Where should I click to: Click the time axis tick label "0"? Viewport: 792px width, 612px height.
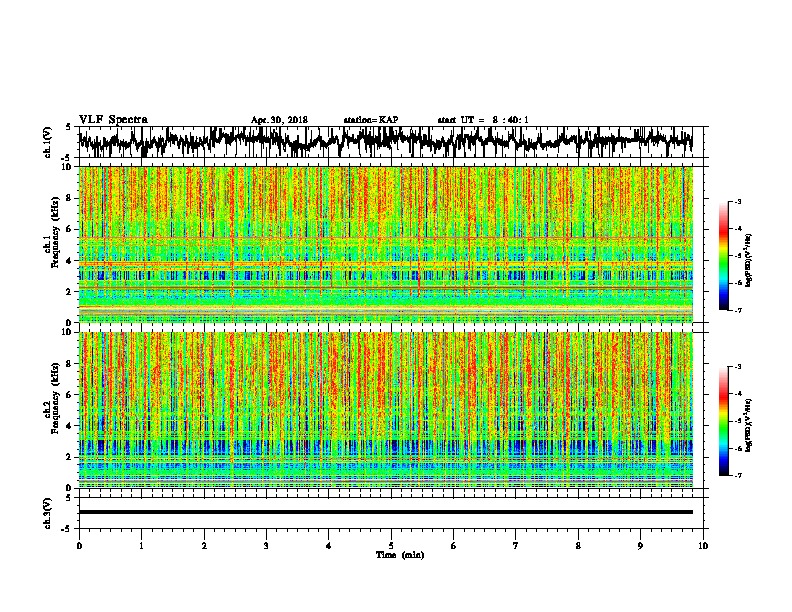[79, 546]
